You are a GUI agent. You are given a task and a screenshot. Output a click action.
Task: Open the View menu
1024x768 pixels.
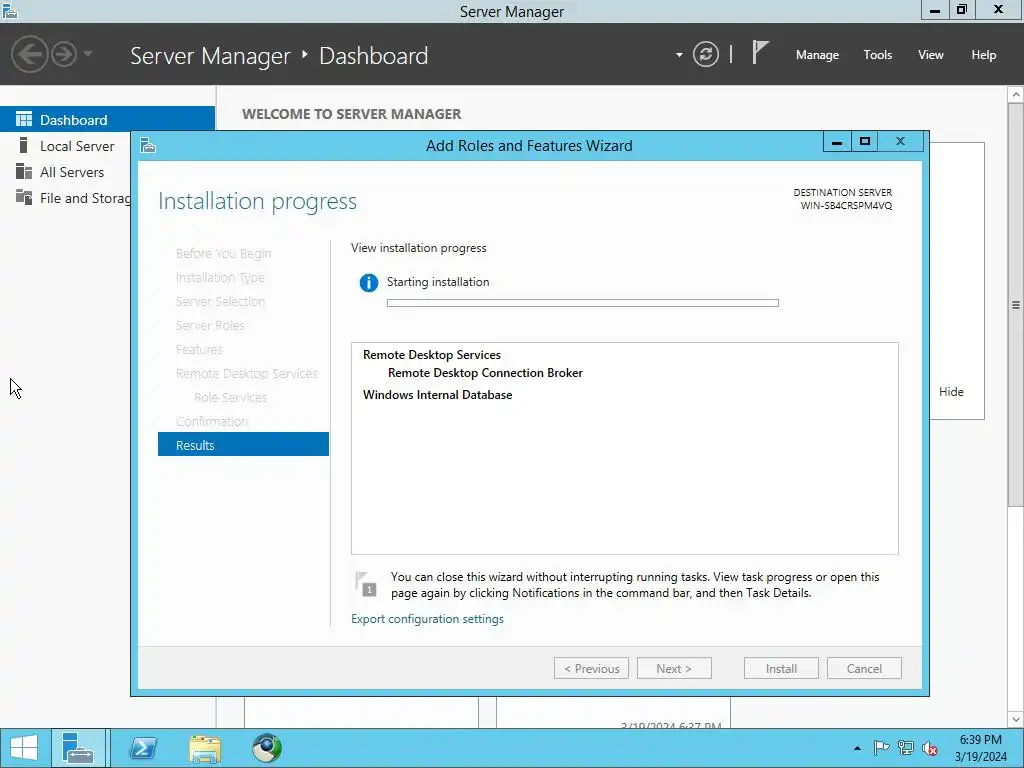coord(930,55)
